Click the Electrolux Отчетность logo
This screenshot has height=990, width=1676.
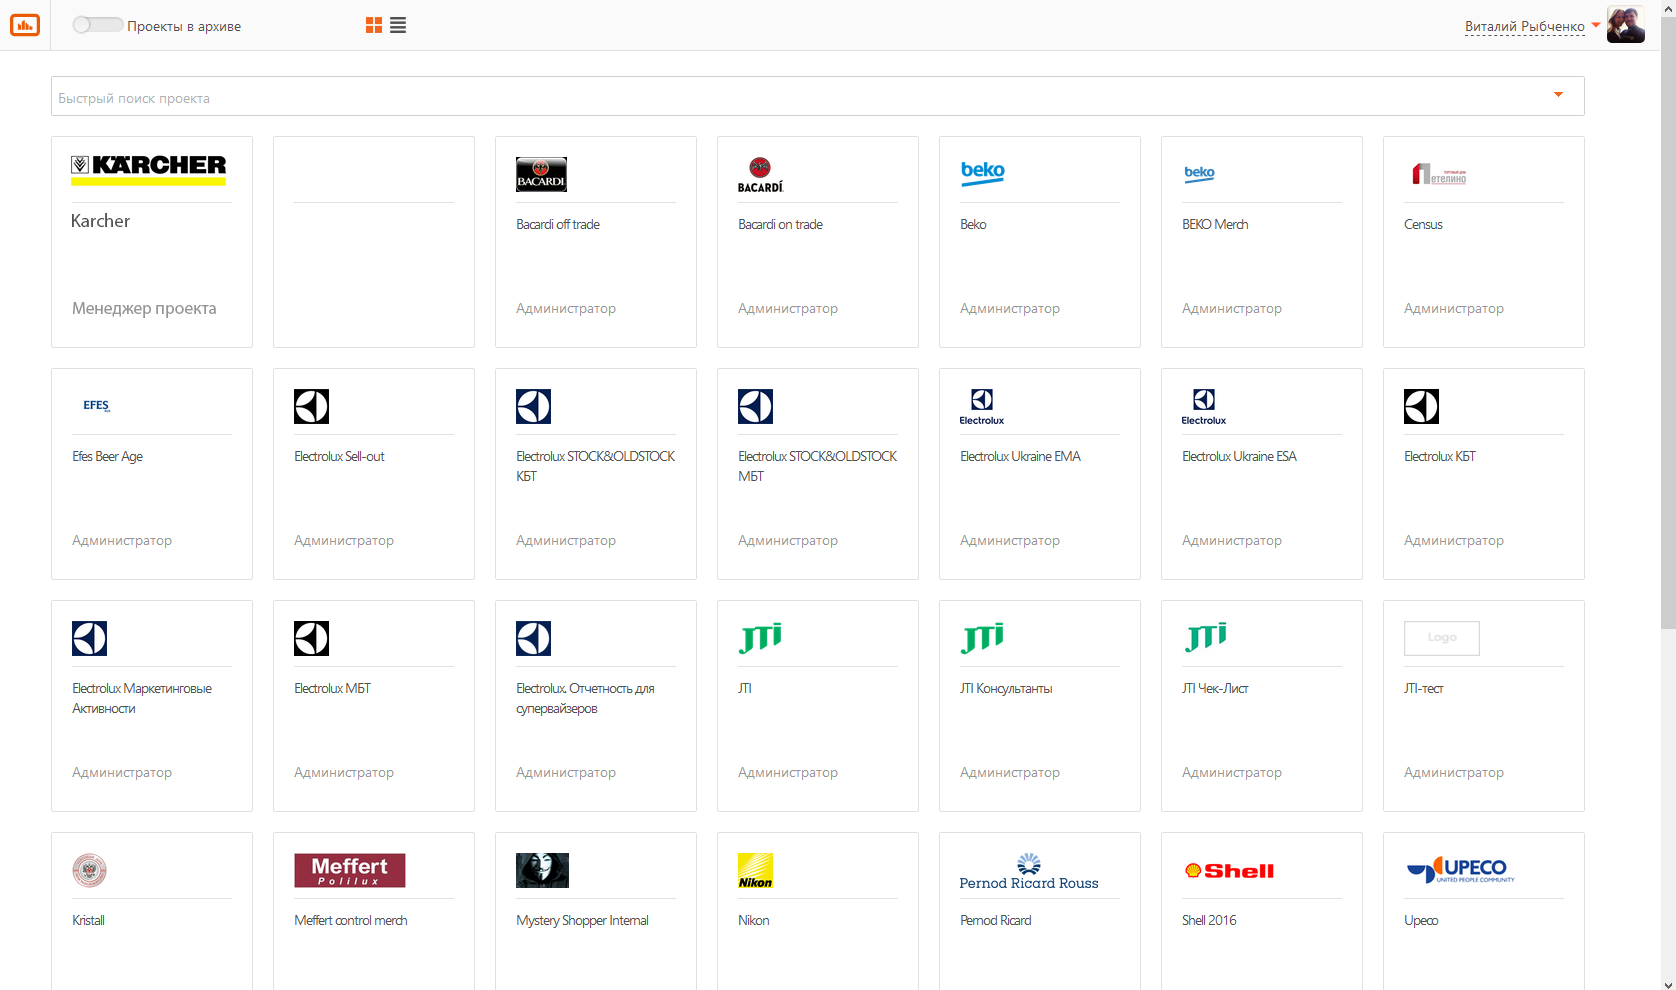tap(533, 638)
